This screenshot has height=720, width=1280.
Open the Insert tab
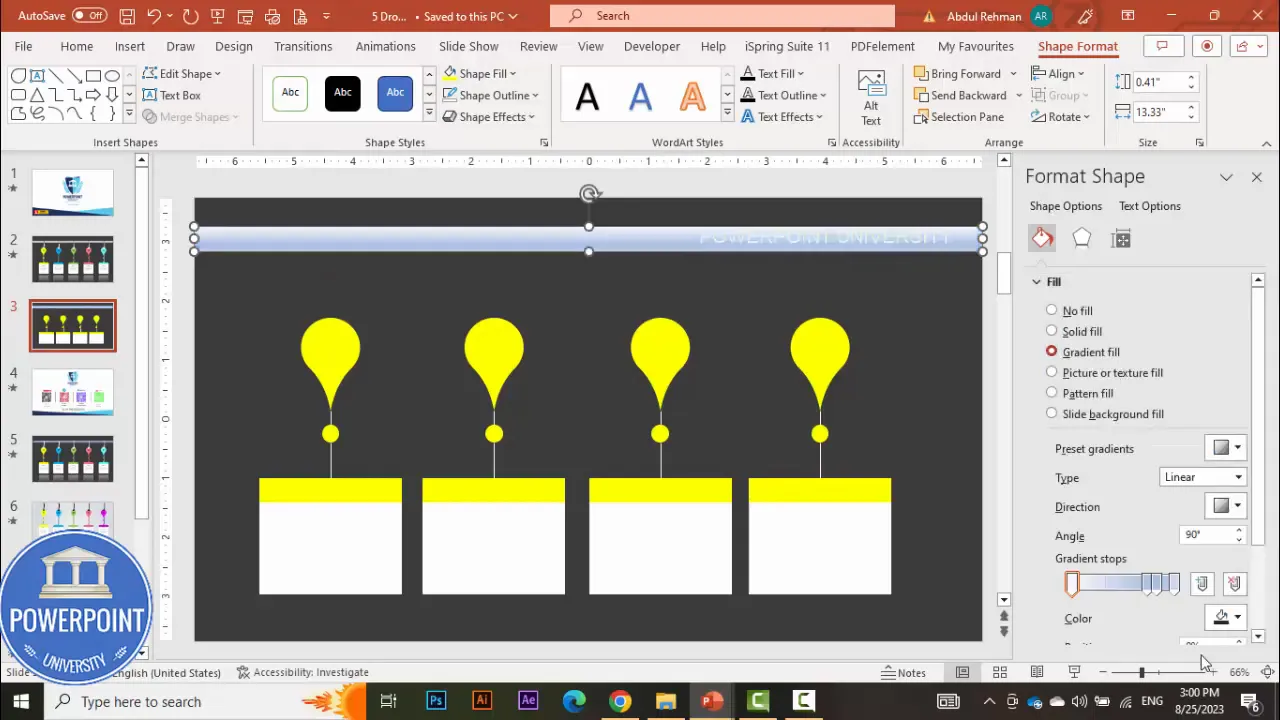coord(130,46)
